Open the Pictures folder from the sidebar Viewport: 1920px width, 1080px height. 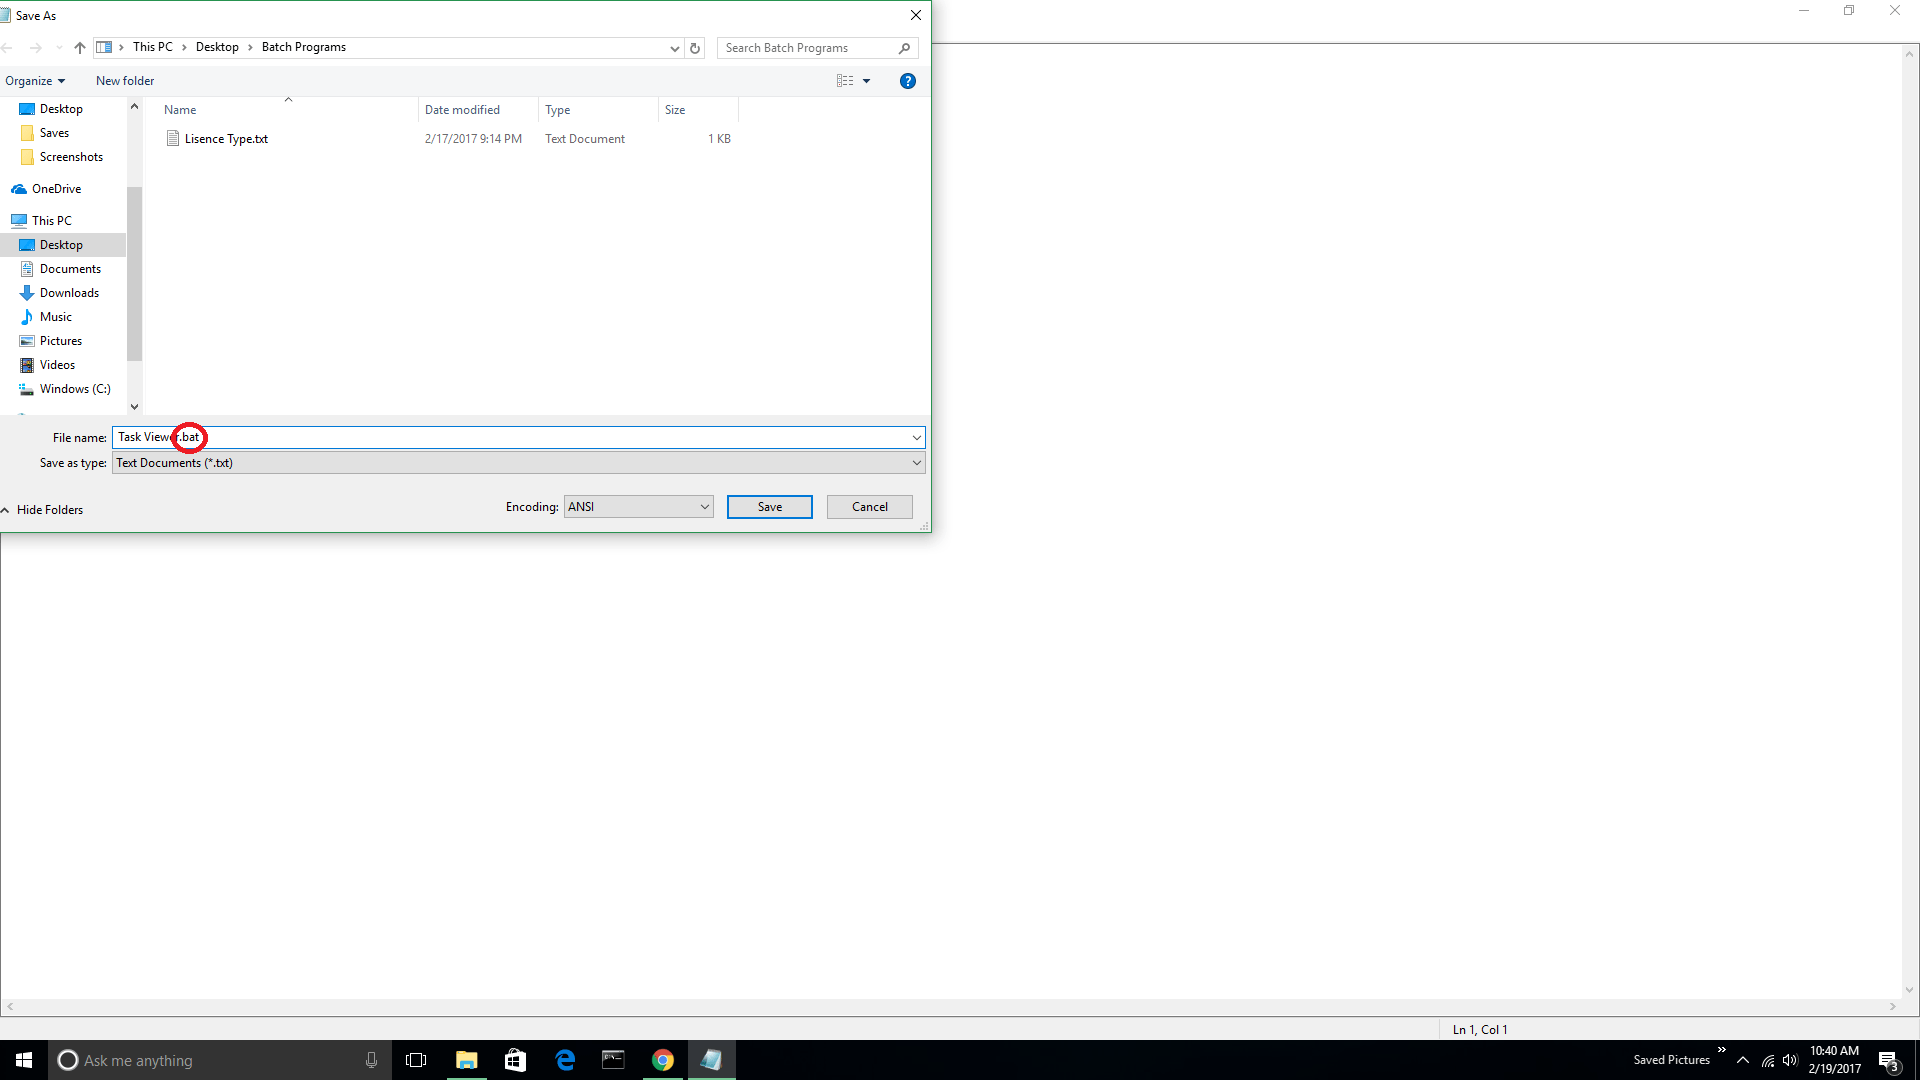click(60, 340)
